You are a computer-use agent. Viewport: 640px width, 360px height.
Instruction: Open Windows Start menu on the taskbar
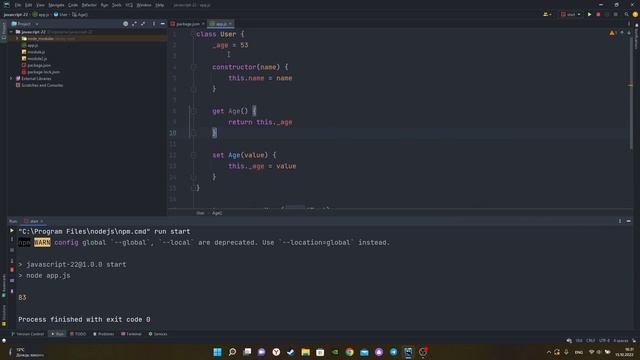click(218, 352)
